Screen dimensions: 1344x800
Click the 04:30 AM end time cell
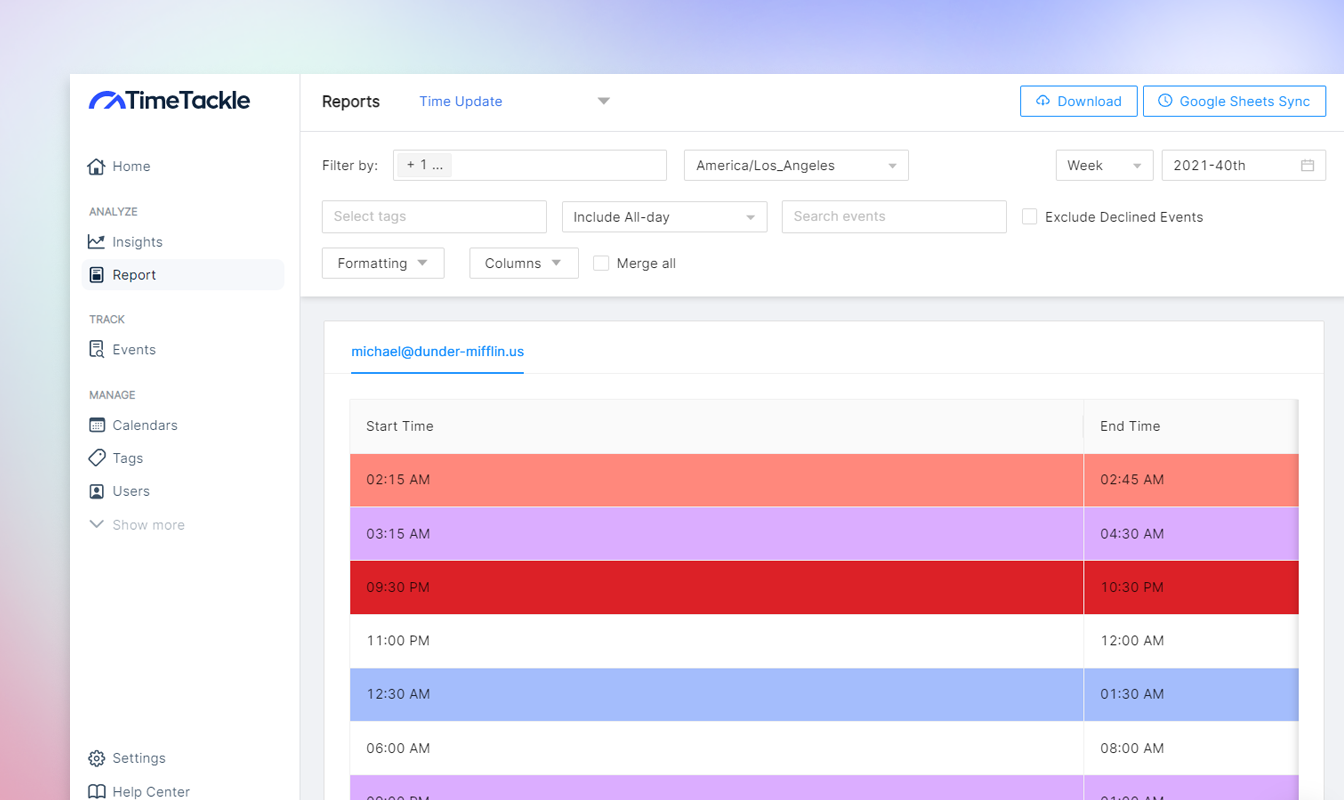(1191, 534)
